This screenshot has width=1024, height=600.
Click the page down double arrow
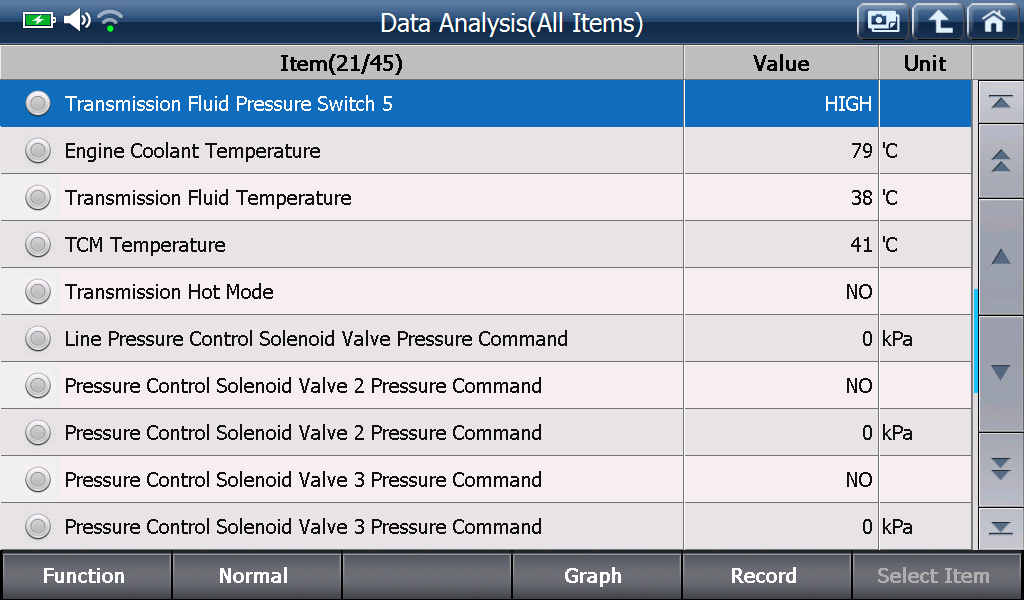coord(1000,469)
